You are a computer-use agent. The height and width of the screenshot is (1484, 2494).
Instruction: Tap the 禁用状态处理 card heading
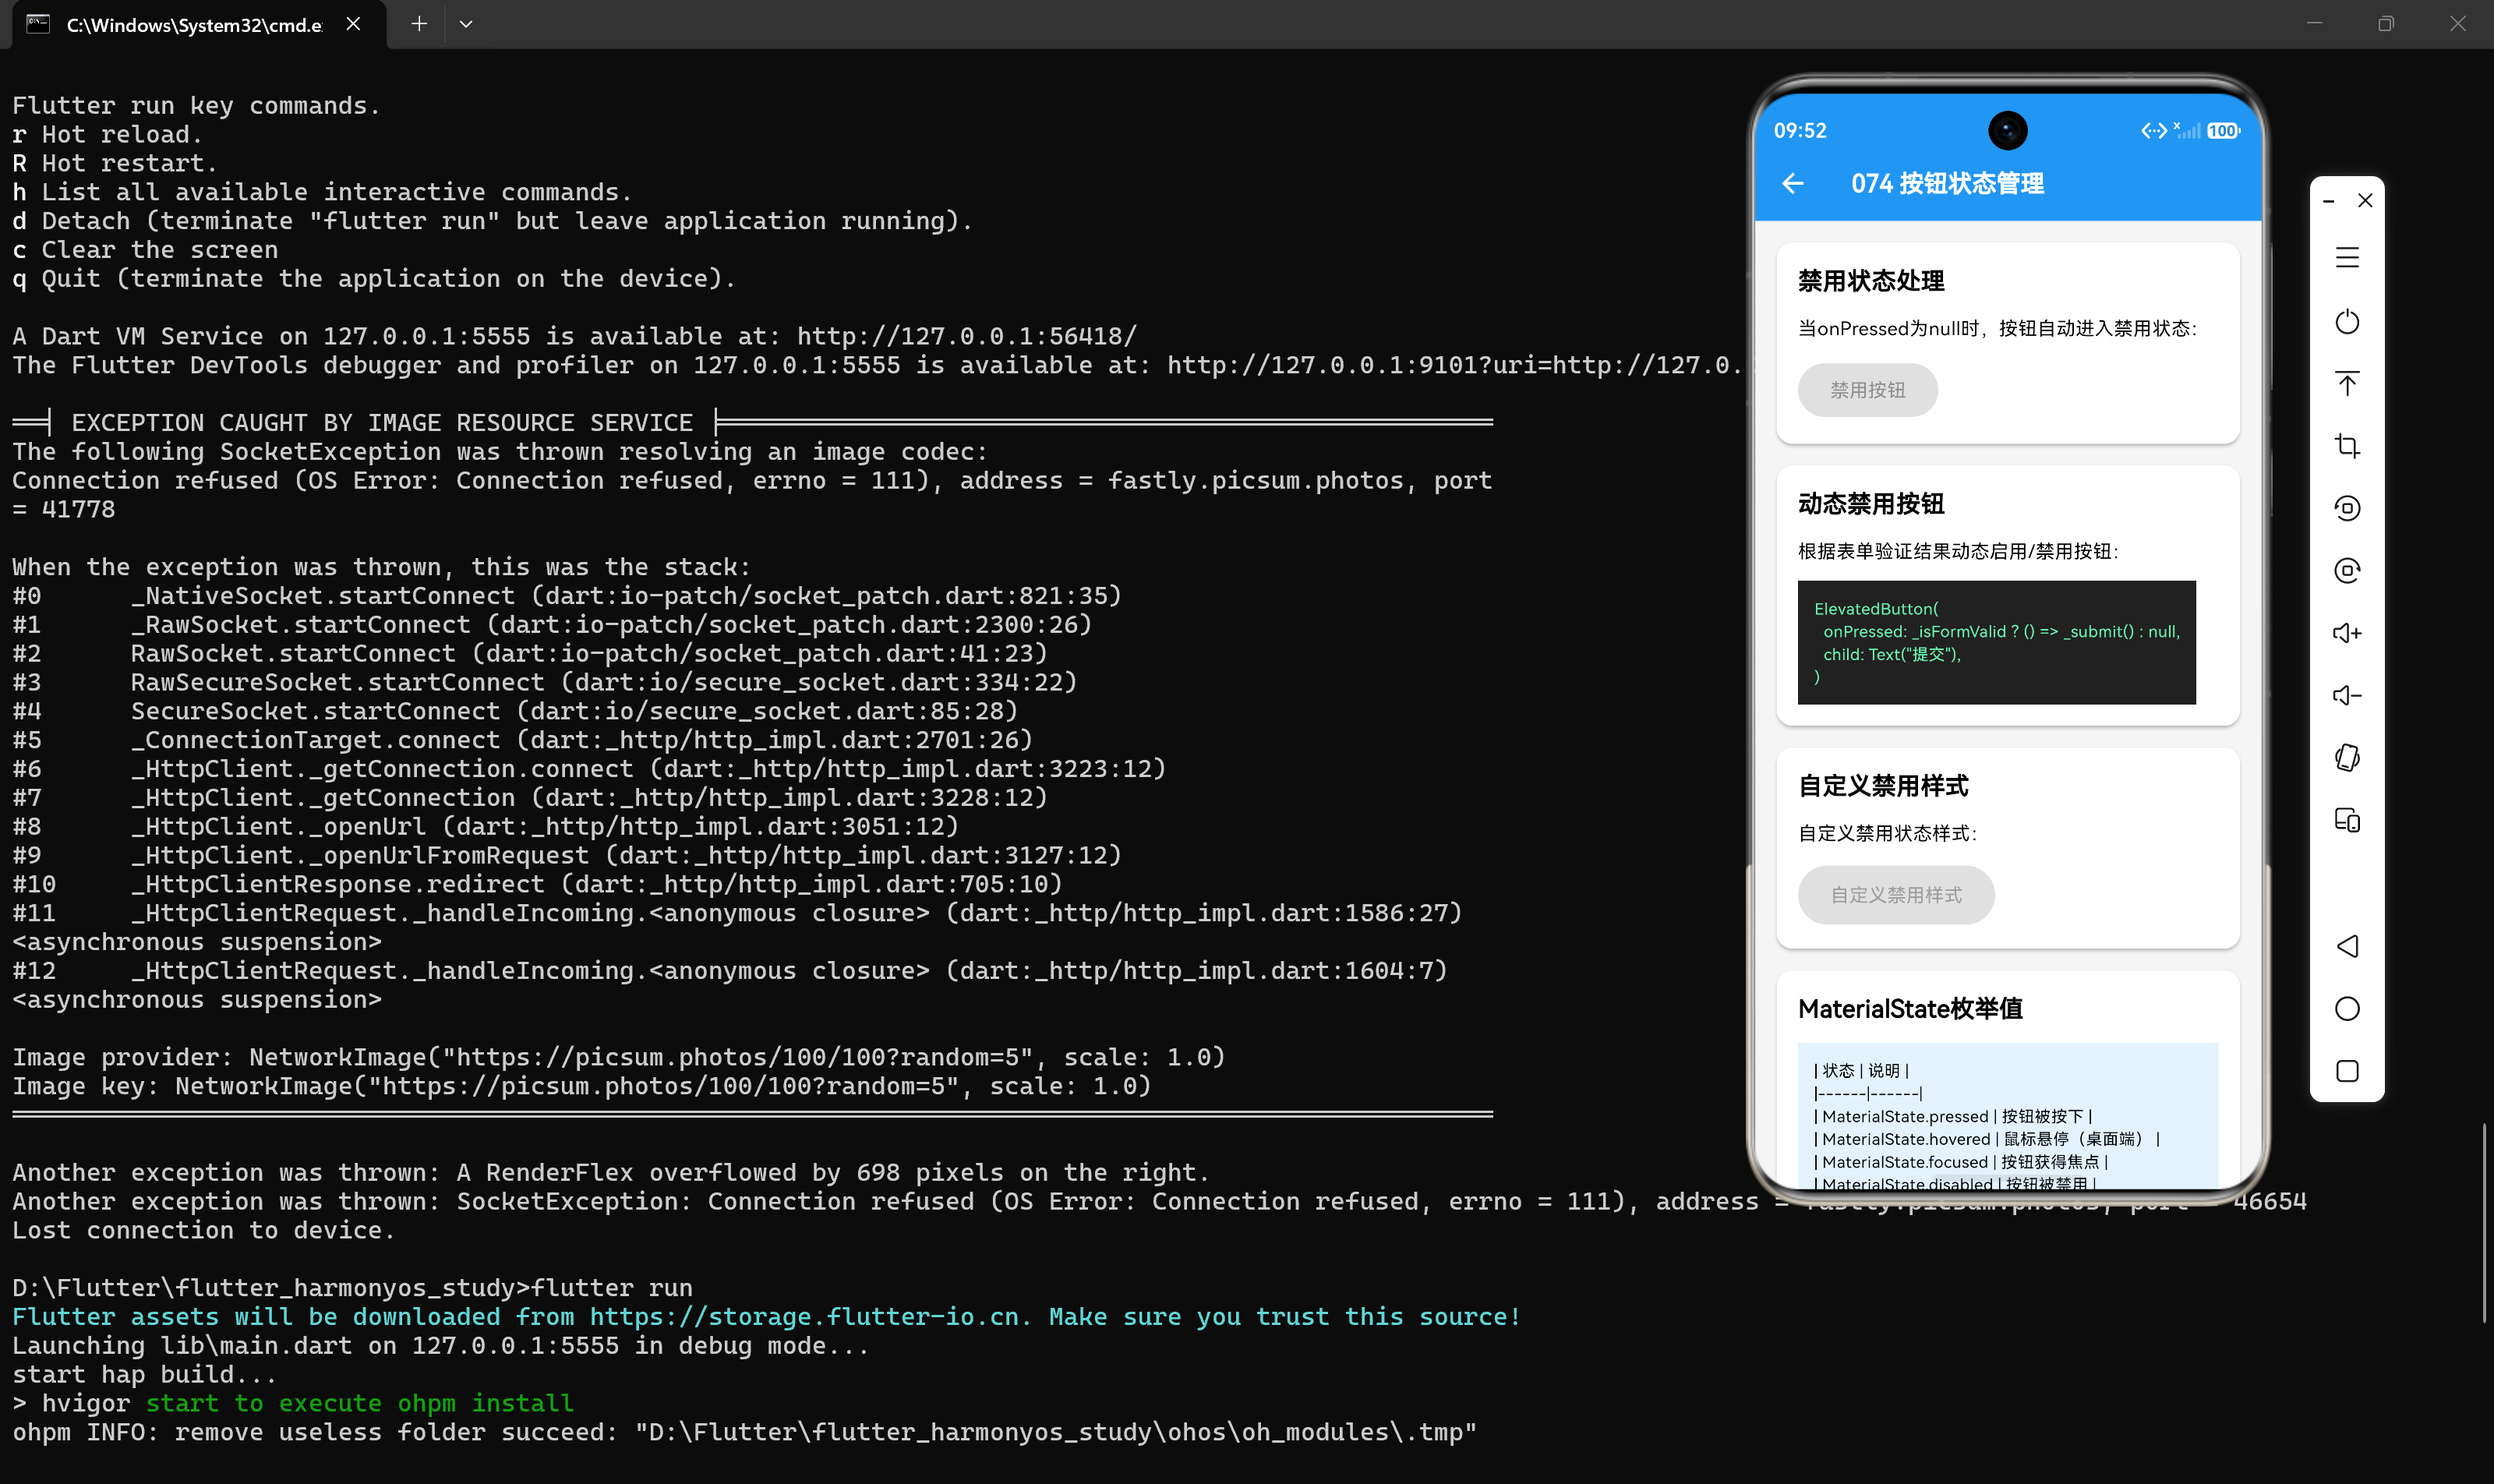click(1871, 281)
